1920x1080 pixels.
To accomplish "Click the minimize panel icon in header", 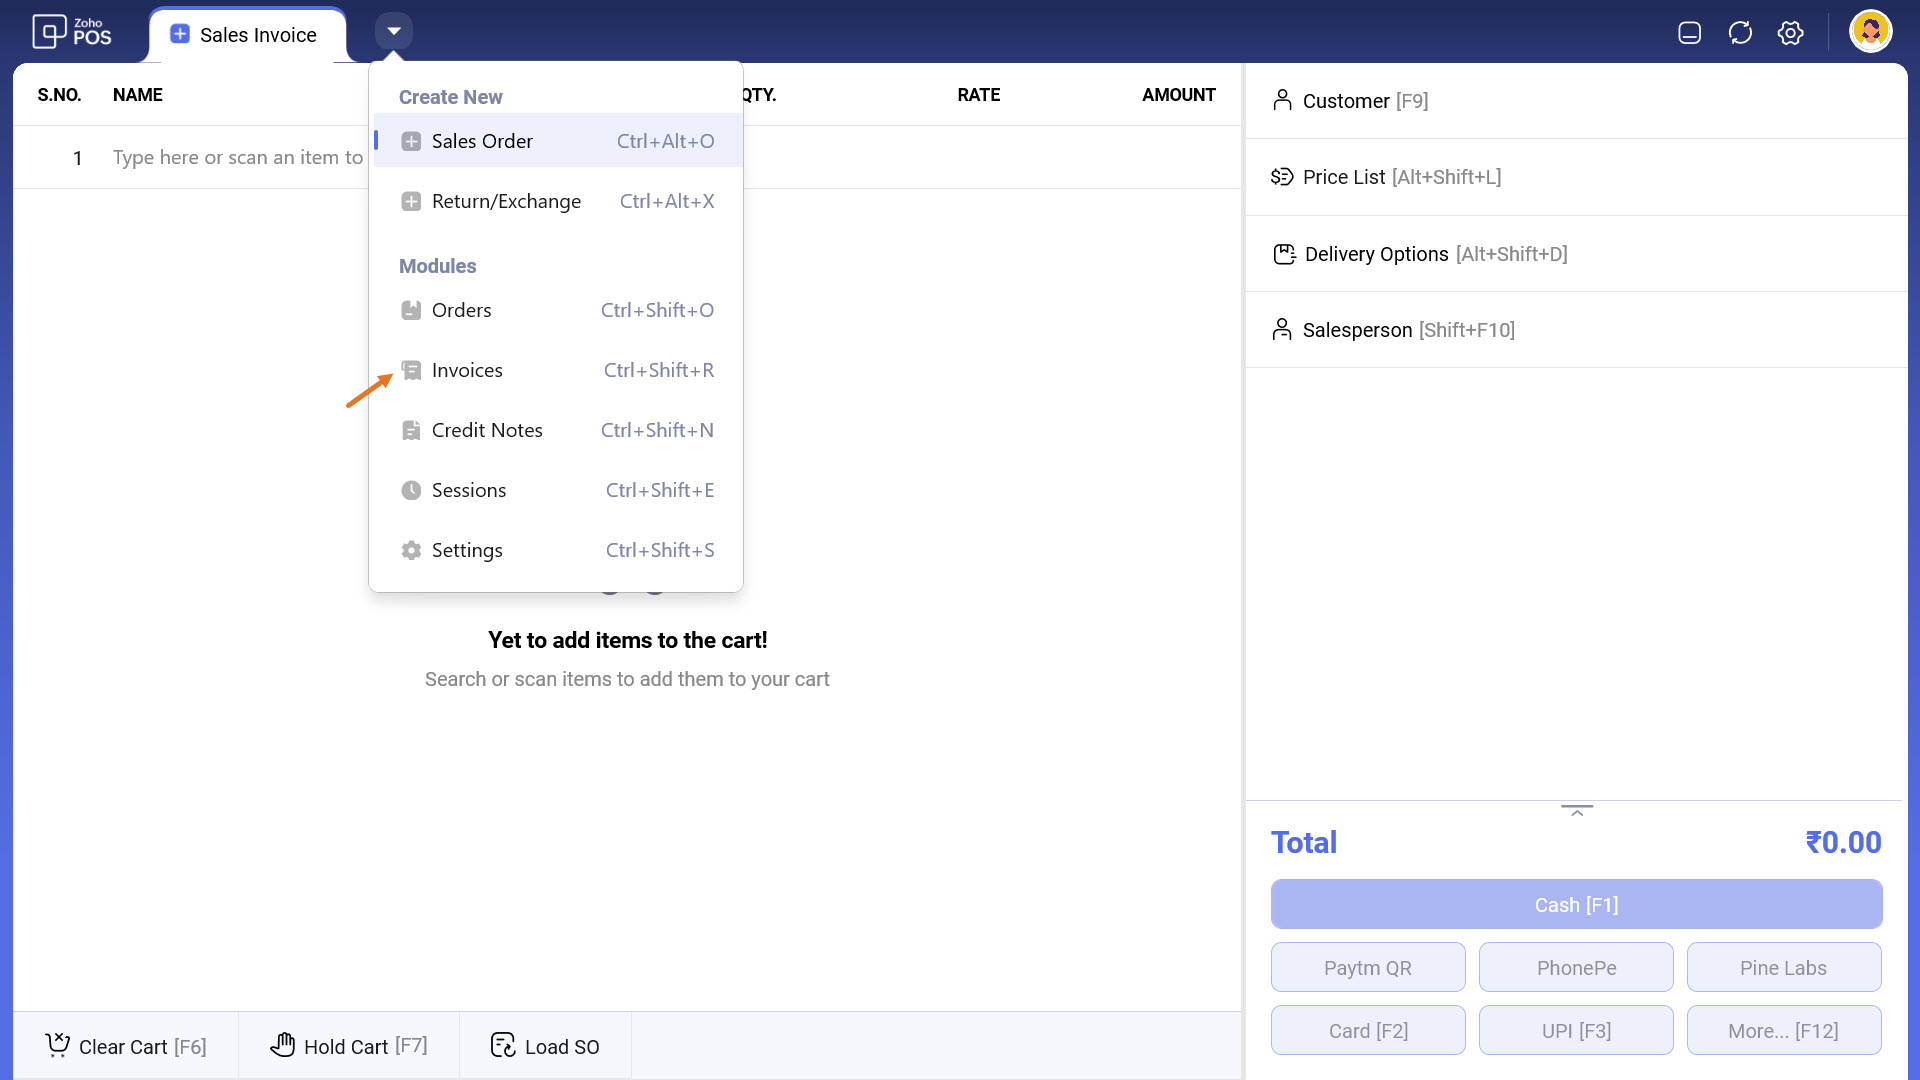I will tap(1689, 33).
